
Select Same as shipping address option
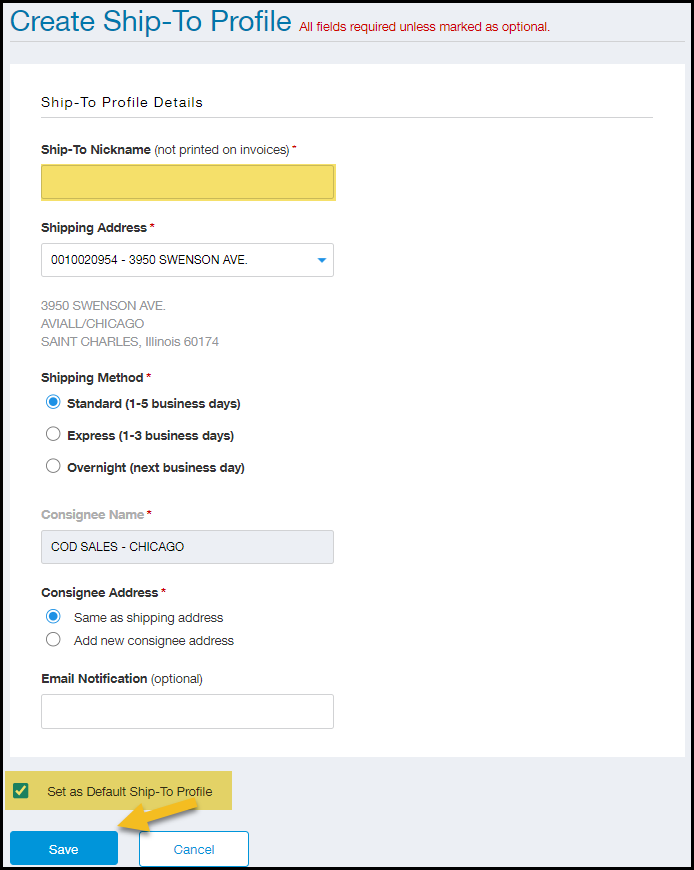(x=54, y=617)
